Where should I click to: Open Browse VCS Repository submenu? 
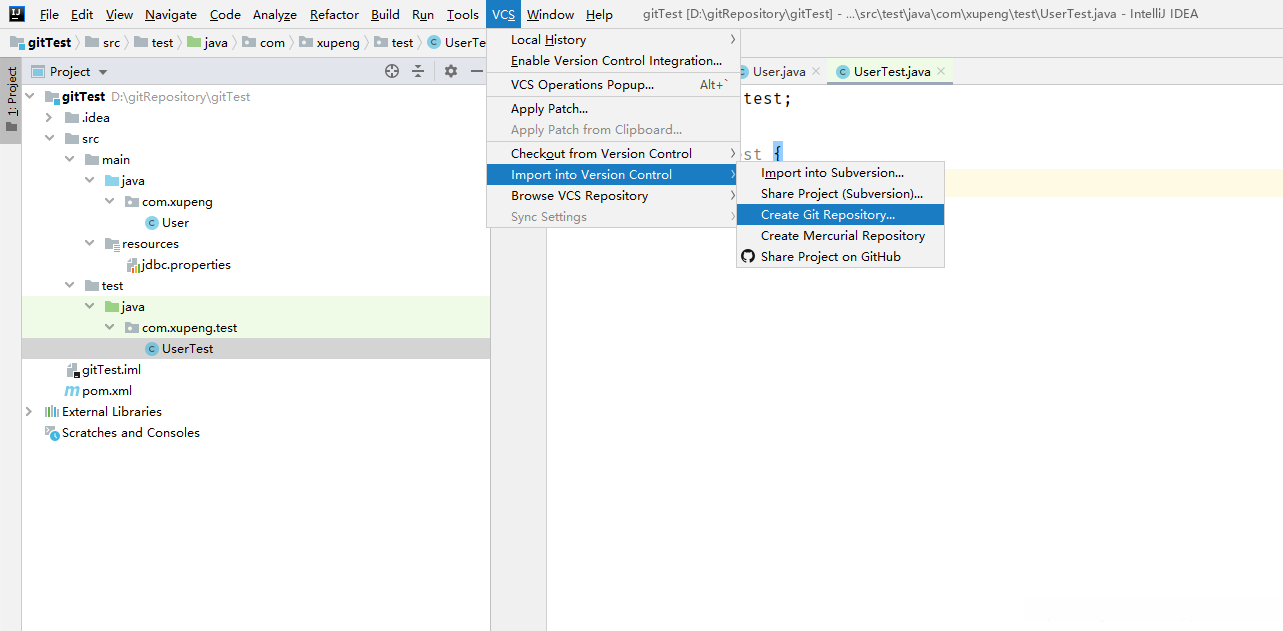tap(613, 196)
